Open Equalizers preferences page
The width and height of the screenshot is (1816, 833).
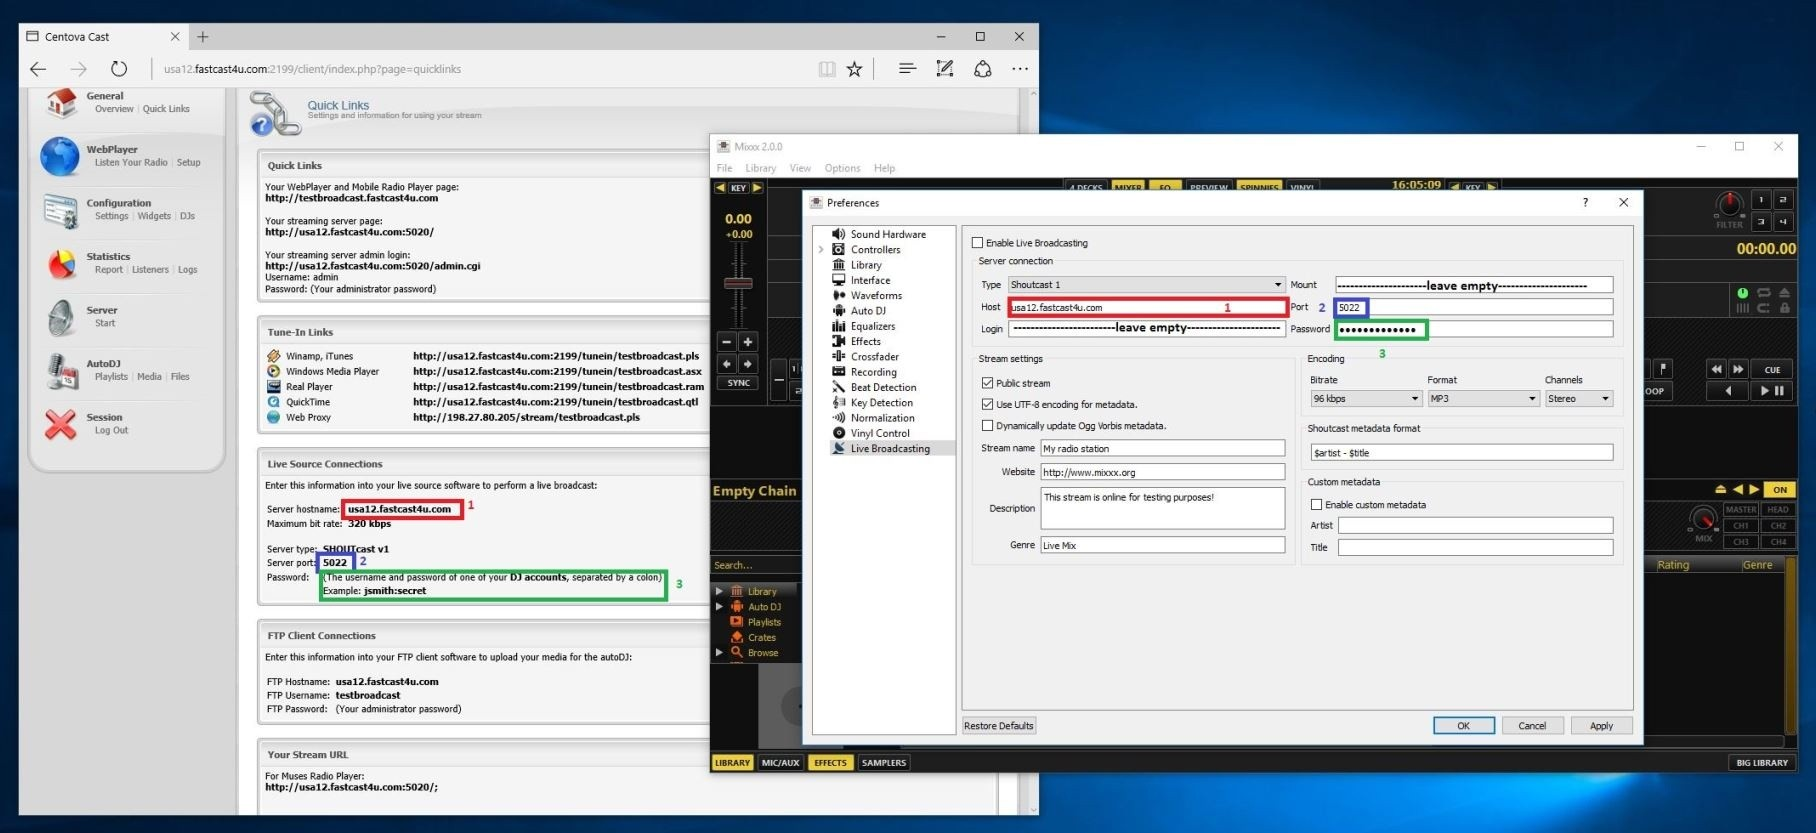873,326
